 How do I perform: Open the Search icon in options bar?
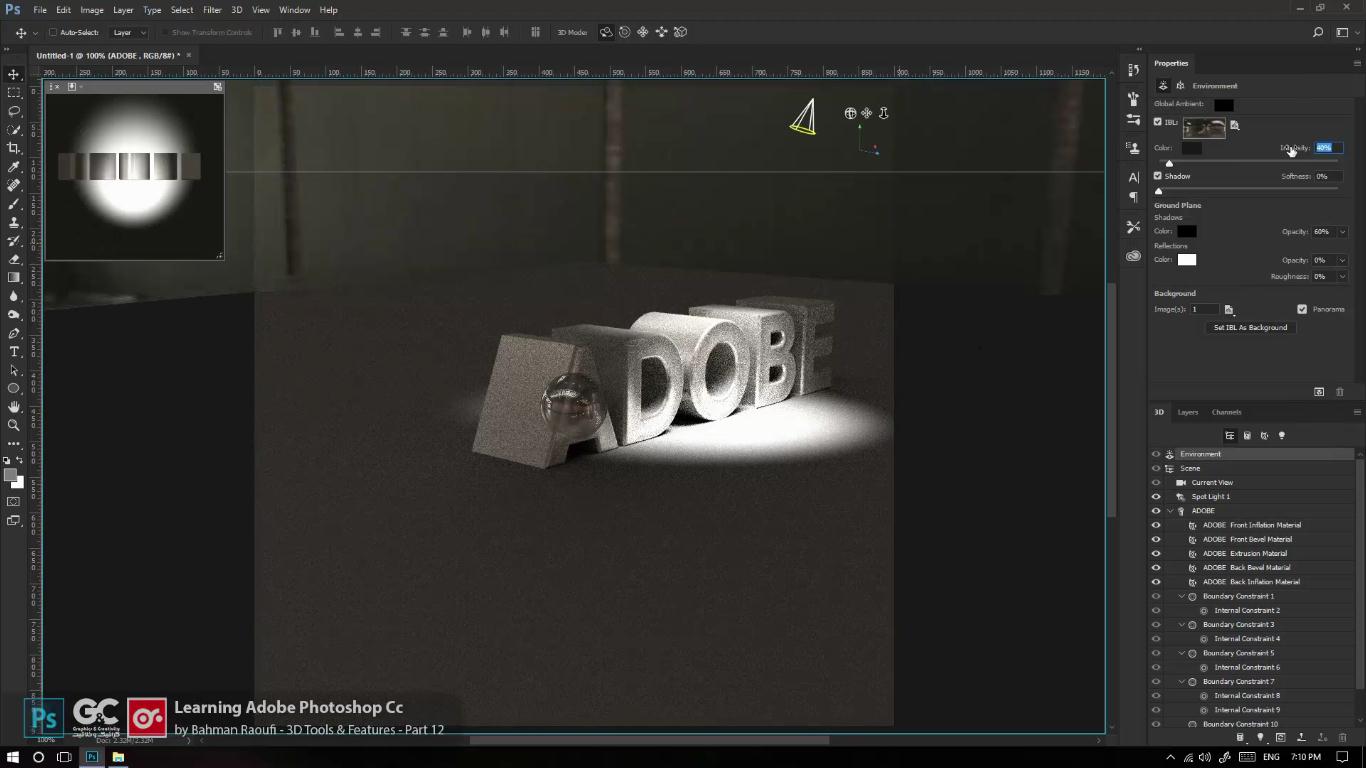tap(1318, 32)
